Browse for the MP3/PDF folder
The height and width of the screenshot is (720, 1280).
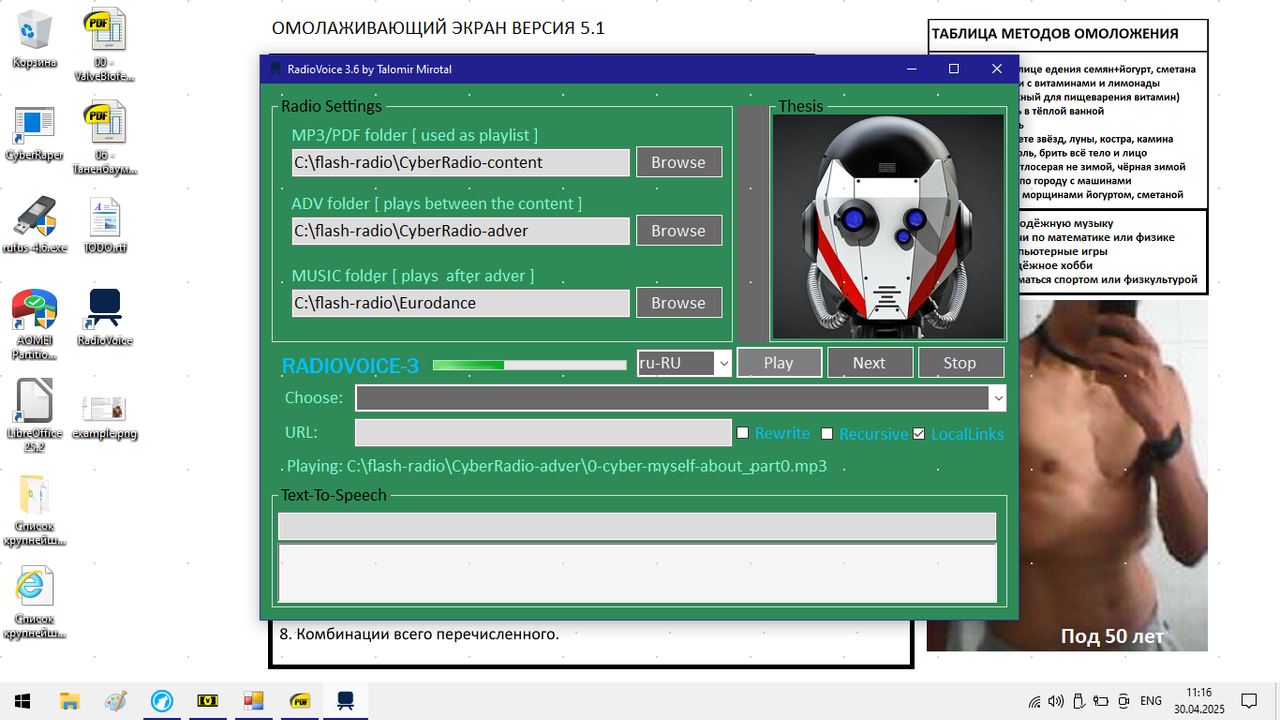[x=678, y=162]
